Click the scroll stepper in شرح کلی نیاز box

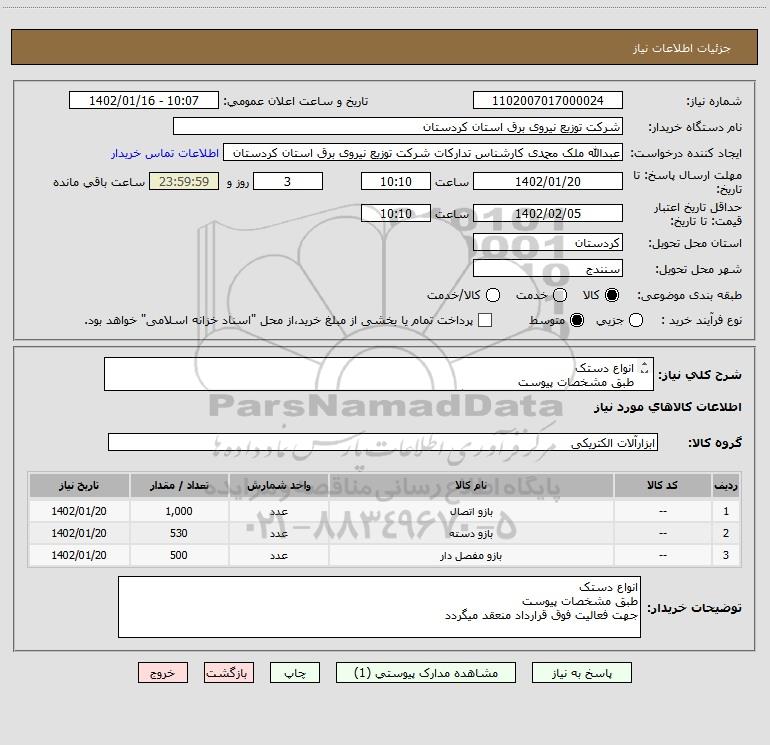coord(645,367)
